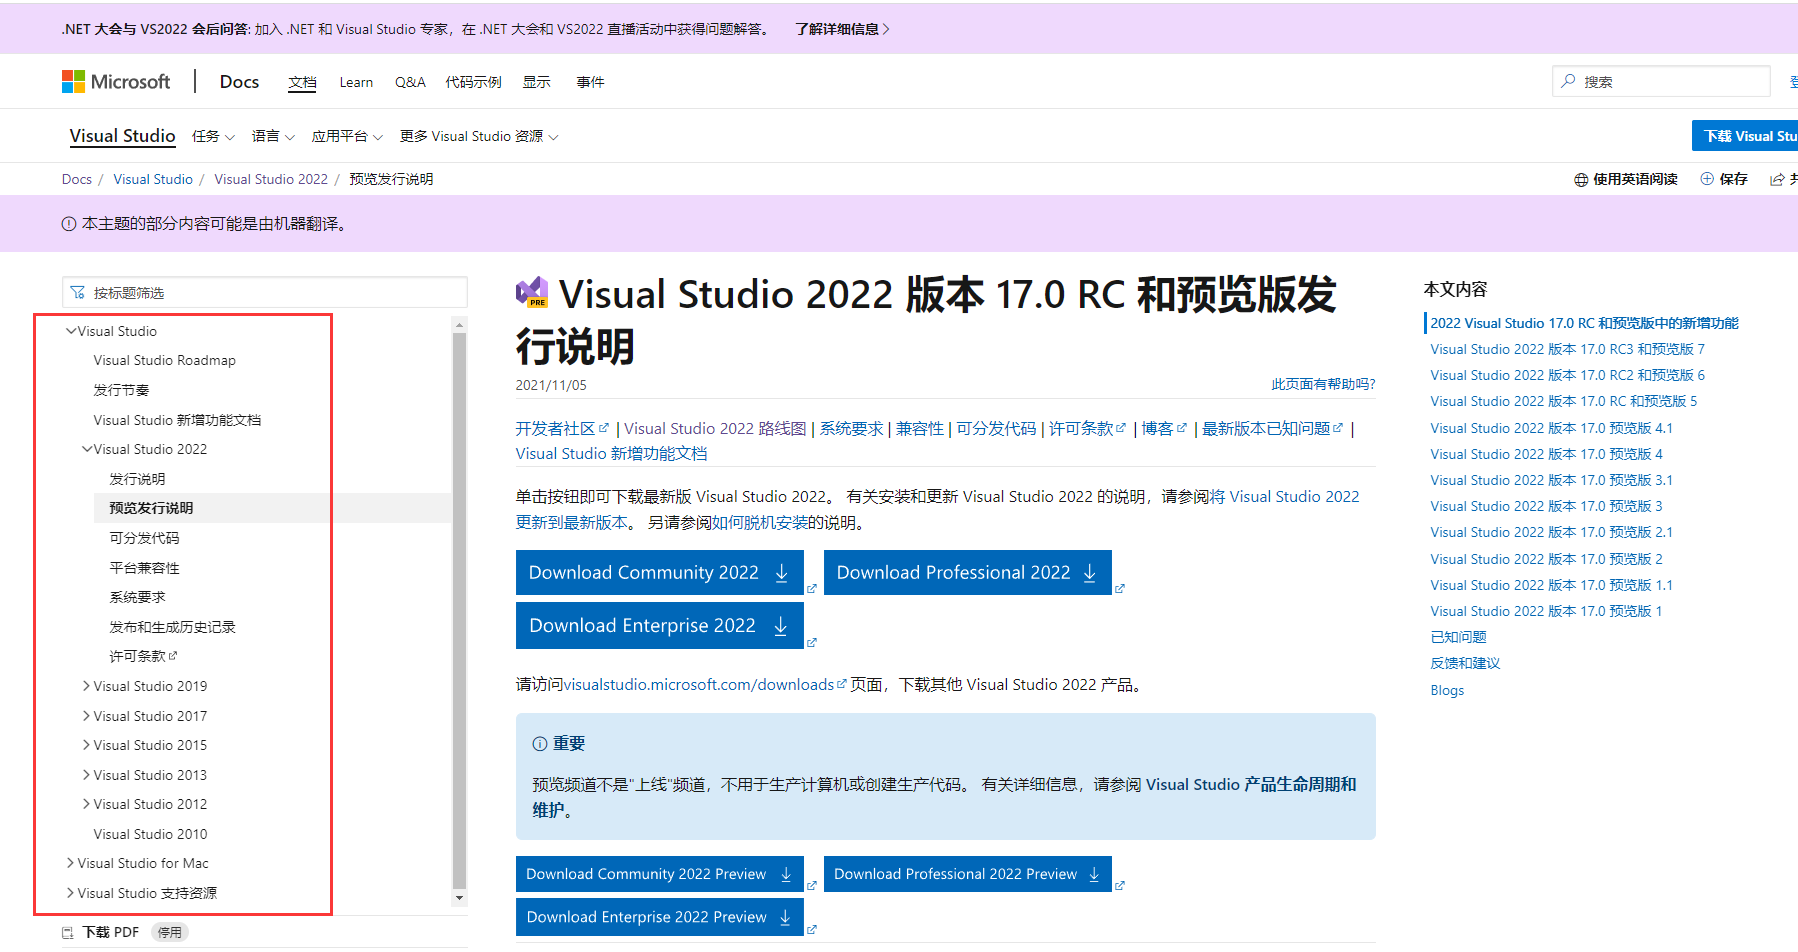Open Visual Studio Roadmap in sidebar

165,360
